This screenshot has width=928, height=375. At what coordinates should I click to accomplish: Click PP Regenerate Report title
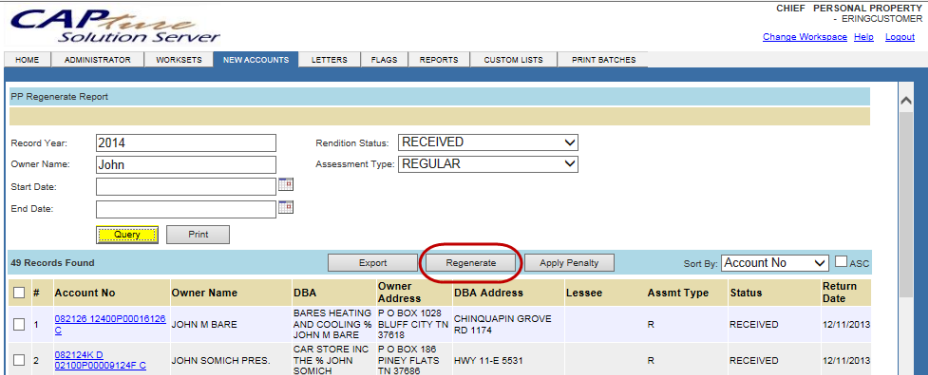point(59,96)
